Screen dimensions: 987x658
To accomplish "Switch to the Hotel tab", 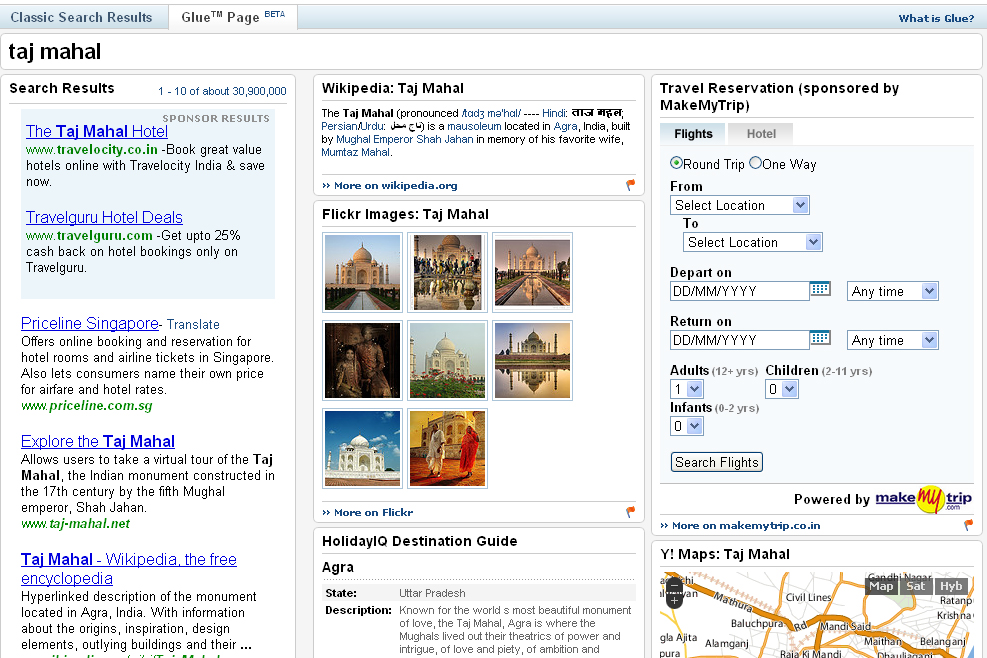I will (761, 133).
